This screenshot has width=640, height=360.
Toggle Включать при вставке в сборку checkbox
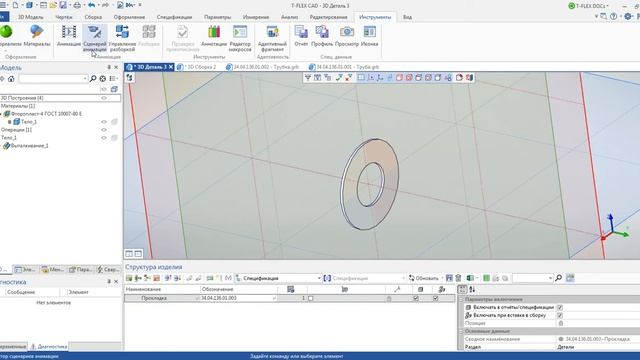pyautogui.click(x=560, y=316)
